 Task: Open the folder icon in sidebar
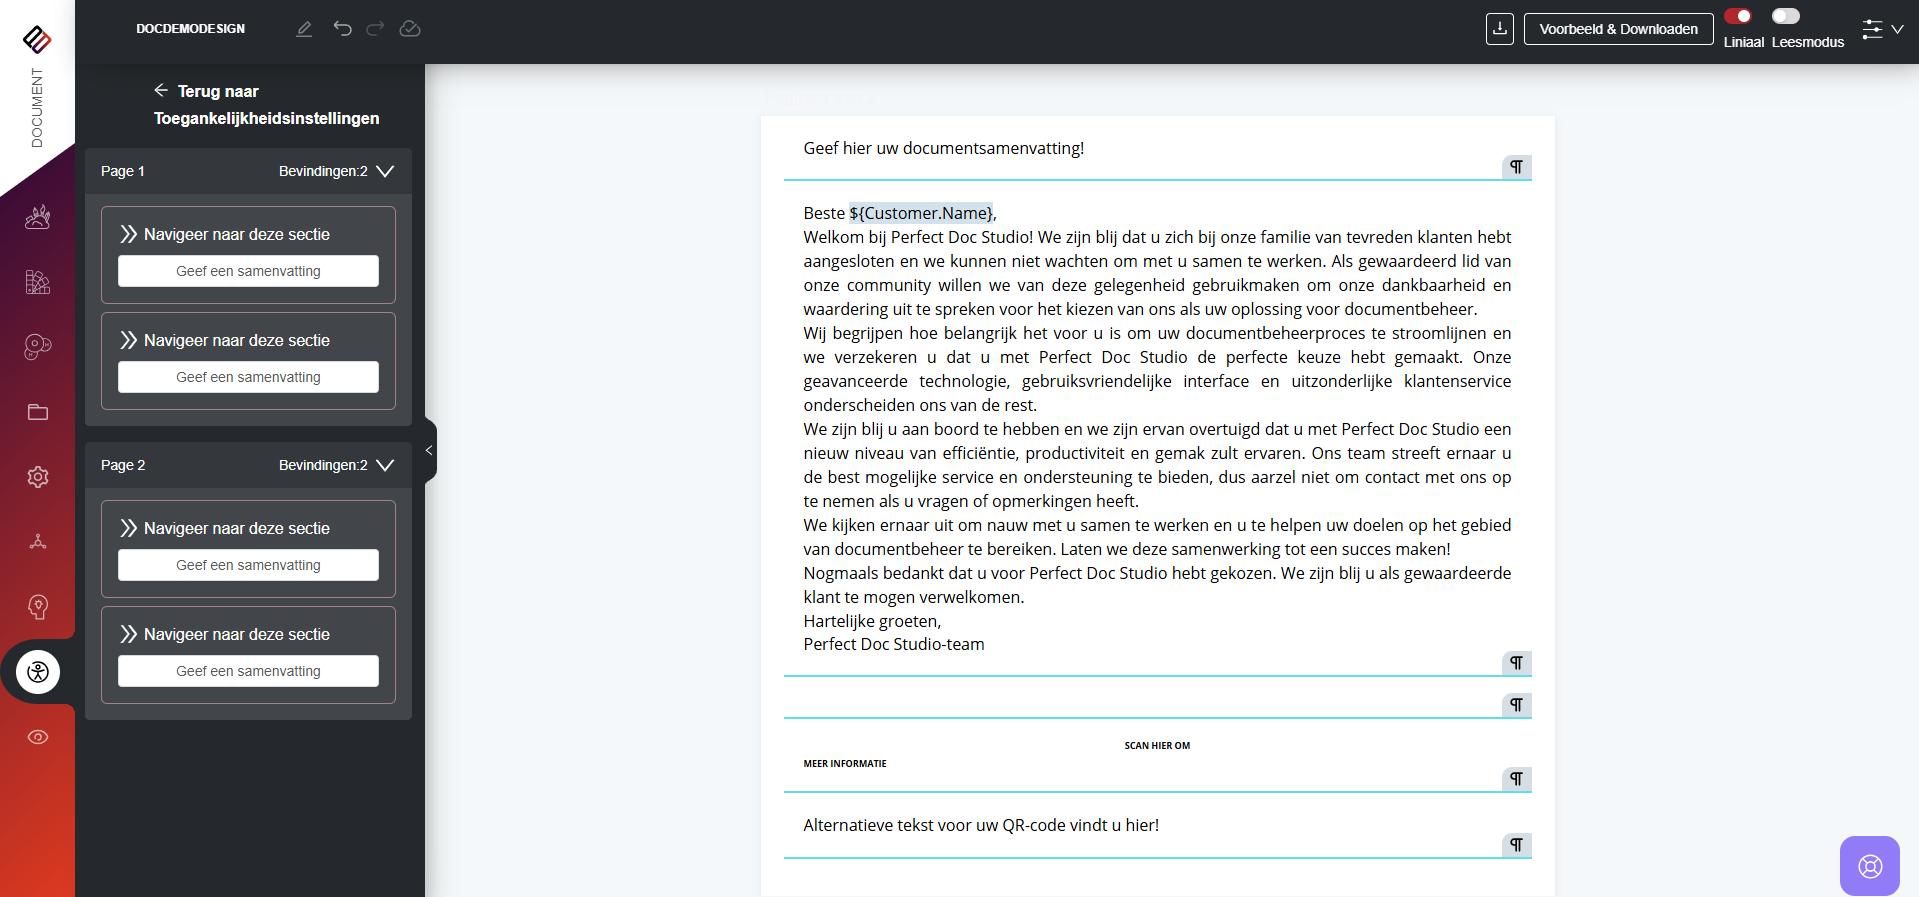point(38,412)
